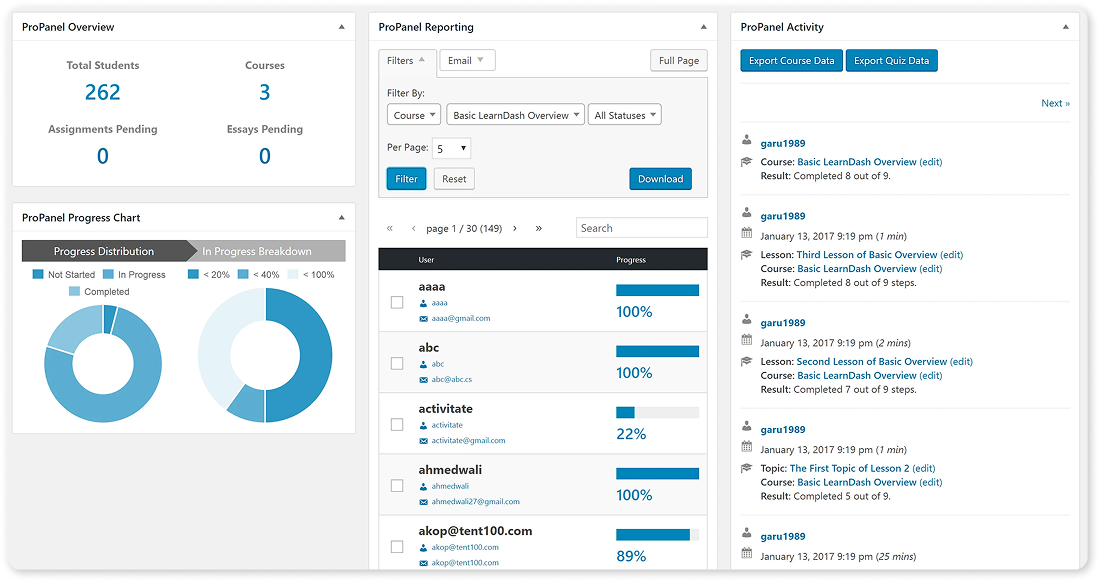Viewport: 1100px width, 583px height.
Task: Click the user icon next to activitate
Action: [423, 425]
